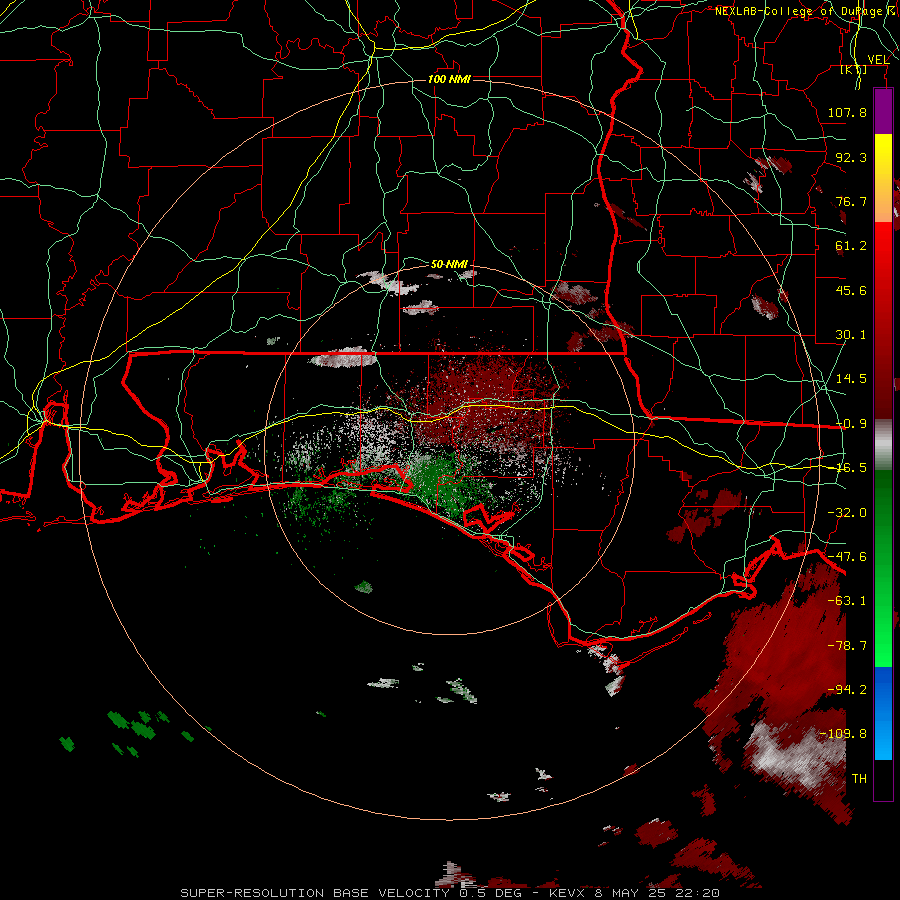Screen dimensions: 900x900
Task: Click the Super-Resolution Base Velocity caption text
Action: 449,893
